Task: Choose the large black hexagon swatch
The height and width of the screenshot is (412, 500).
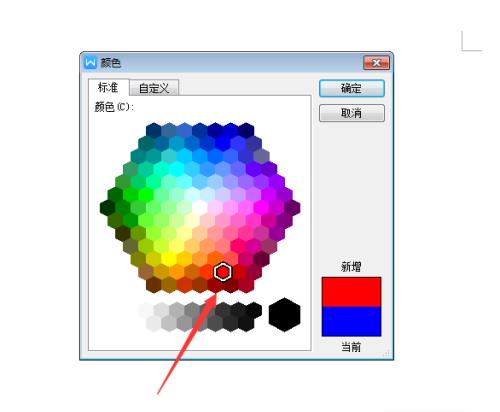Action: click(284, 315)
